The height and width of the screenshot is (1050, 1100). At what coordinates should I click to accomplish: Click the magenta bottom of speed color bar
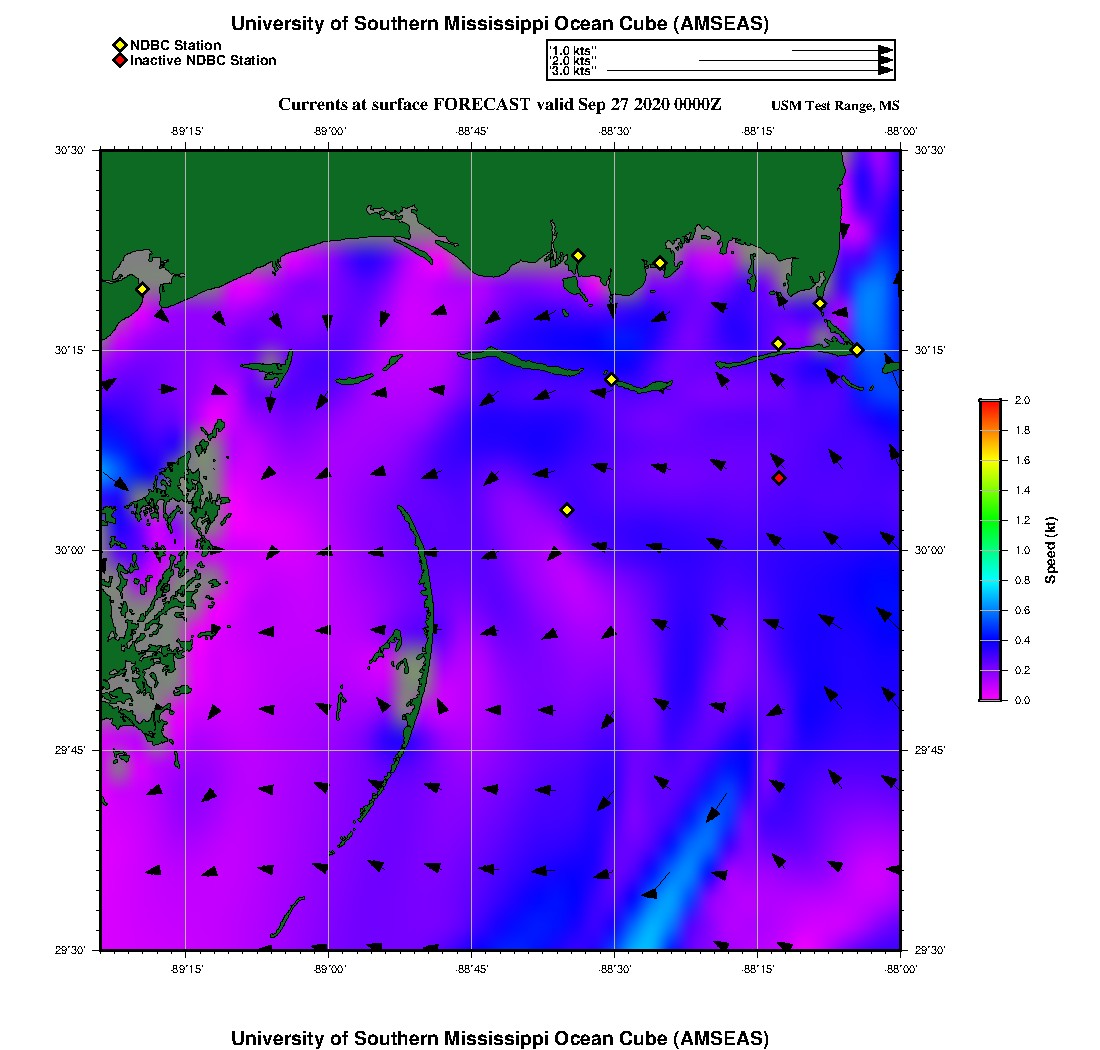click(x=990, y=694)
